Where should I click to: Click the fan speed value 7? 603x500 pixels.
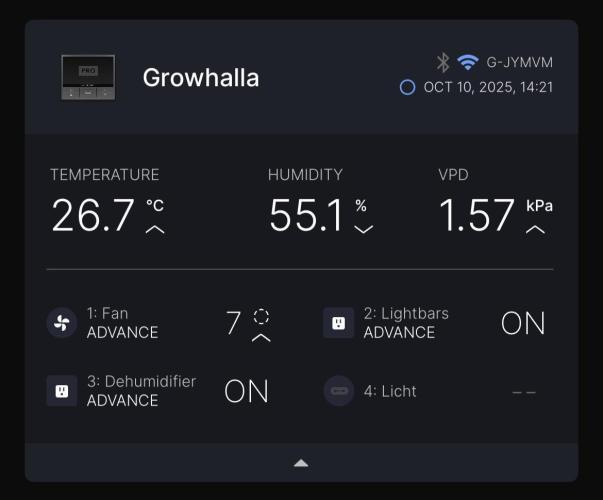[234, 323]
